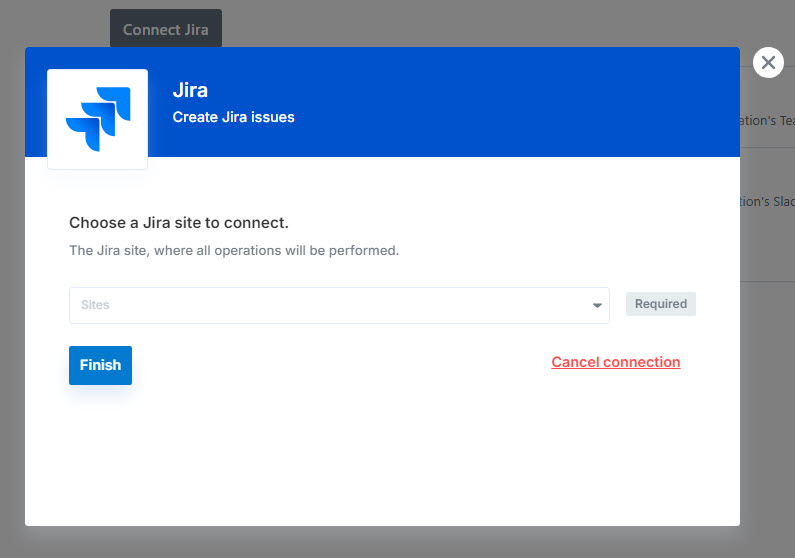Click the 'Choose a Jira site to connect.' heading
Screen dimensions: 795x558
[178, 222]
